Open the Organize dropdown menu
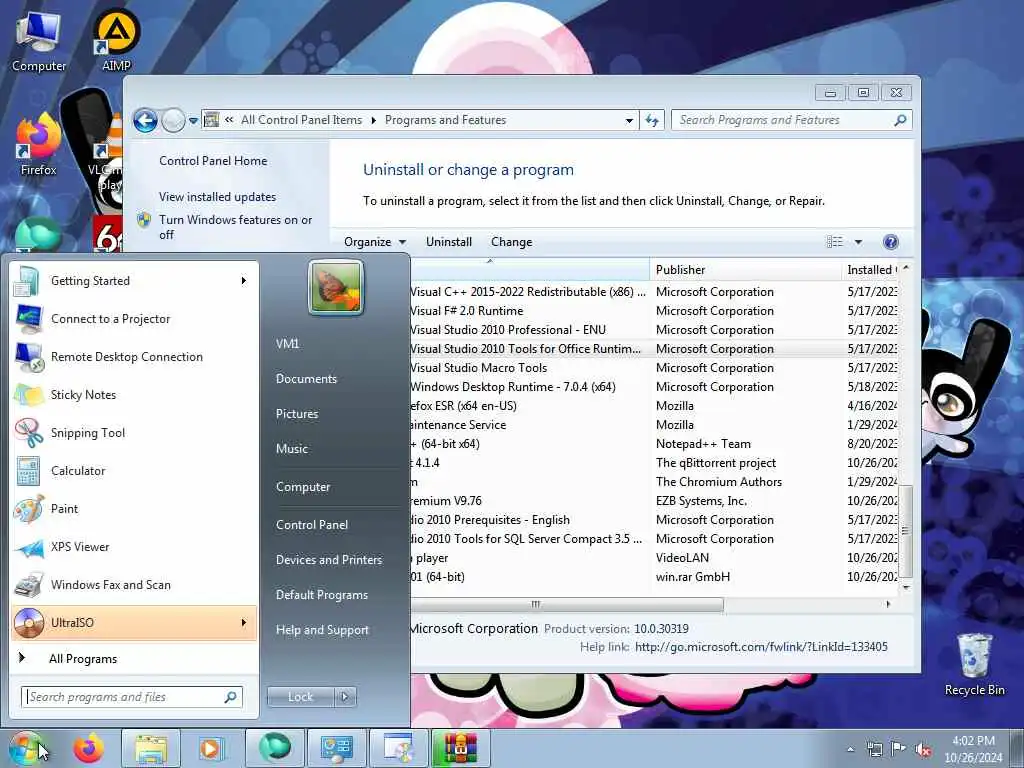 (x=375, y=242)
